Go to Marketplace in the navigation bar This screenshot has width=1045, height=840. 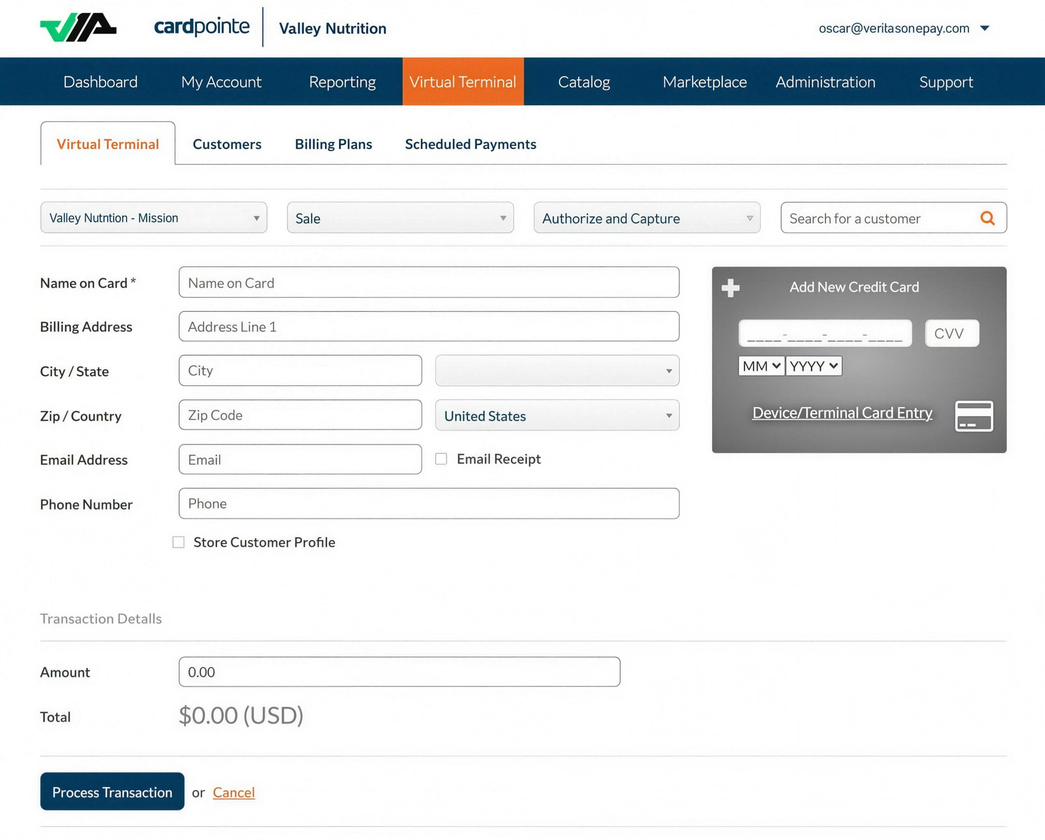[x=704, y=82]
